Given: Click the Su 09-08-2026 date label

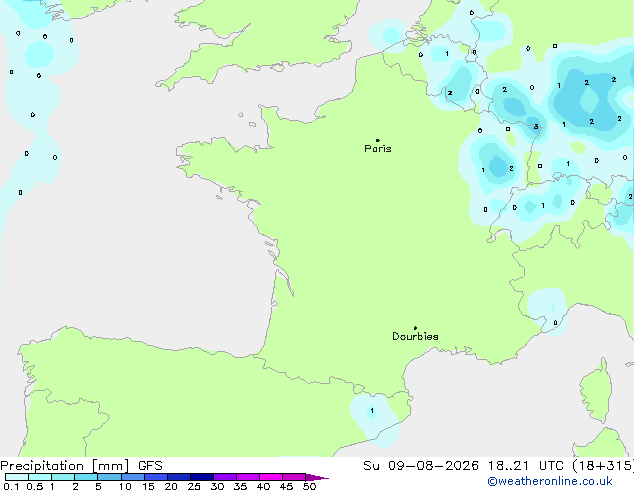Looking at the screenshot, I should click(x=421, y=466).
